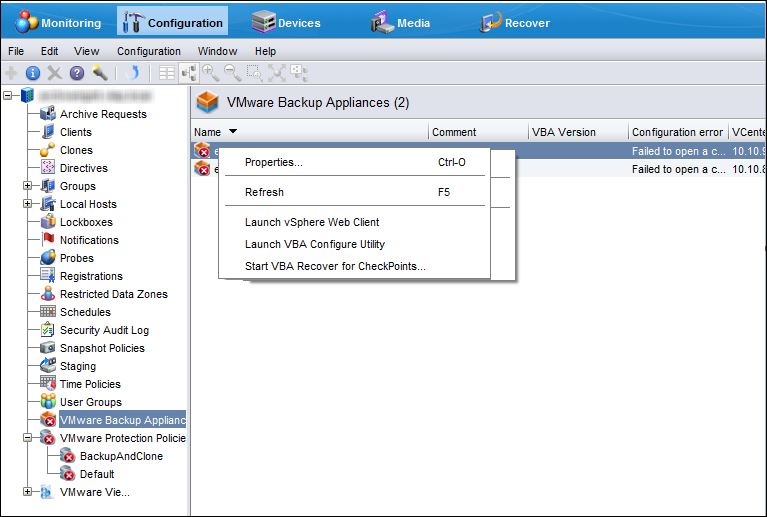The image size is (767, 517).
Task: Choose Properties... in context menu
Action: pos(355,162)
